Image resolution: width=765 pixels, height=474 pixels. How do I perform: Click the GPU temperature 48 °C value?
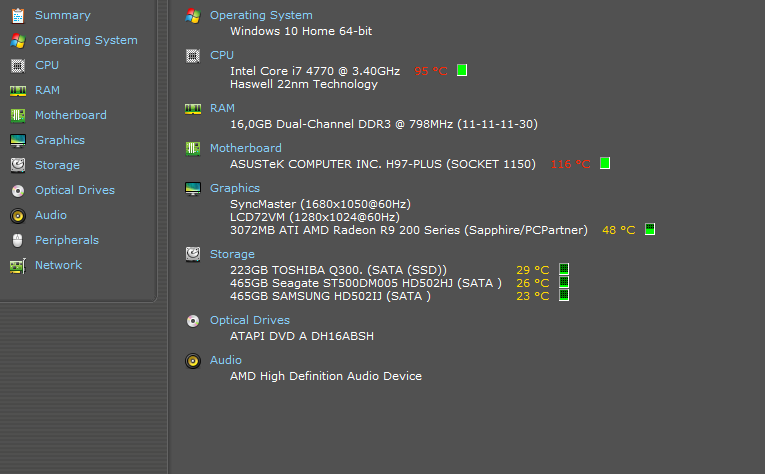[x=619, y=230]
